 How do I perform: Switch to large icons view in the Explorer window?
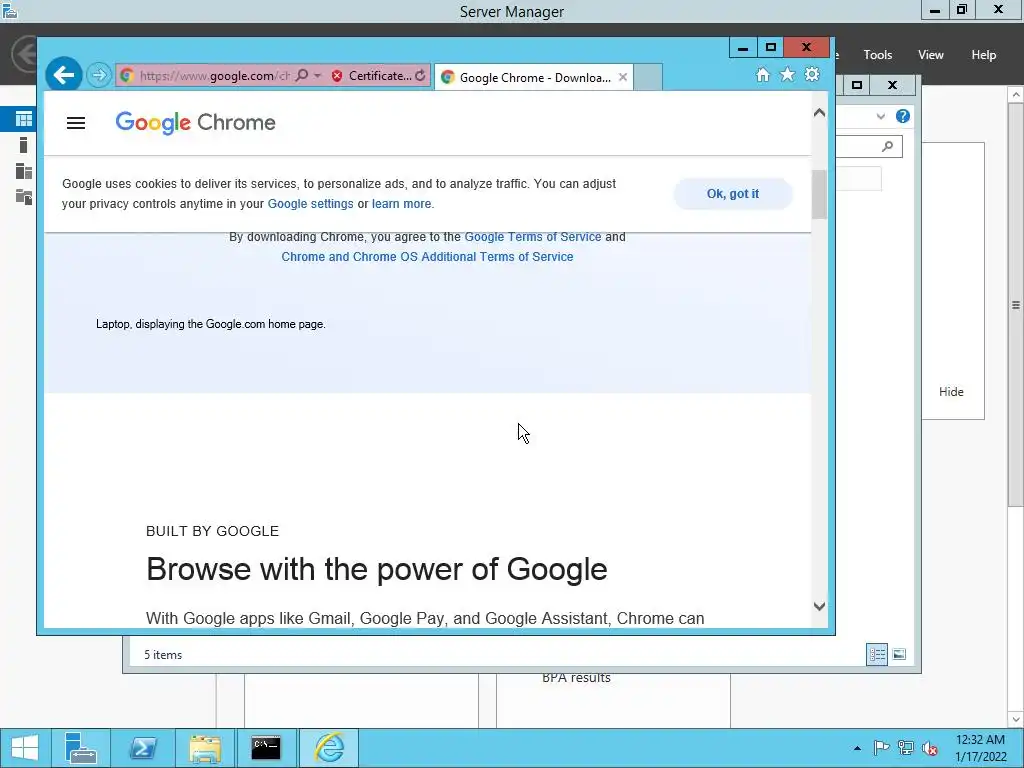(899, 654)
